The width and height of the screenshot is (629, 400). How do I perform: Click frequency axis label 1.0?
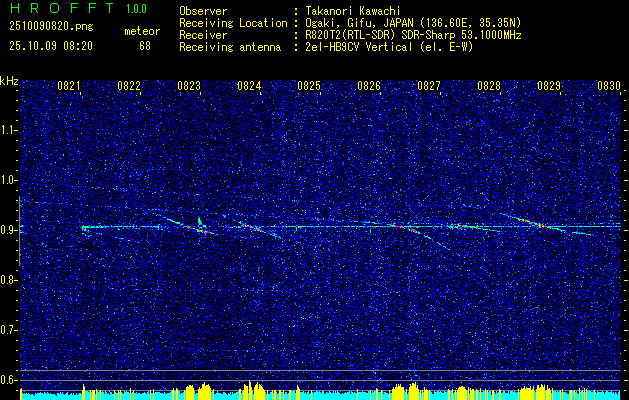coord(8,181)
